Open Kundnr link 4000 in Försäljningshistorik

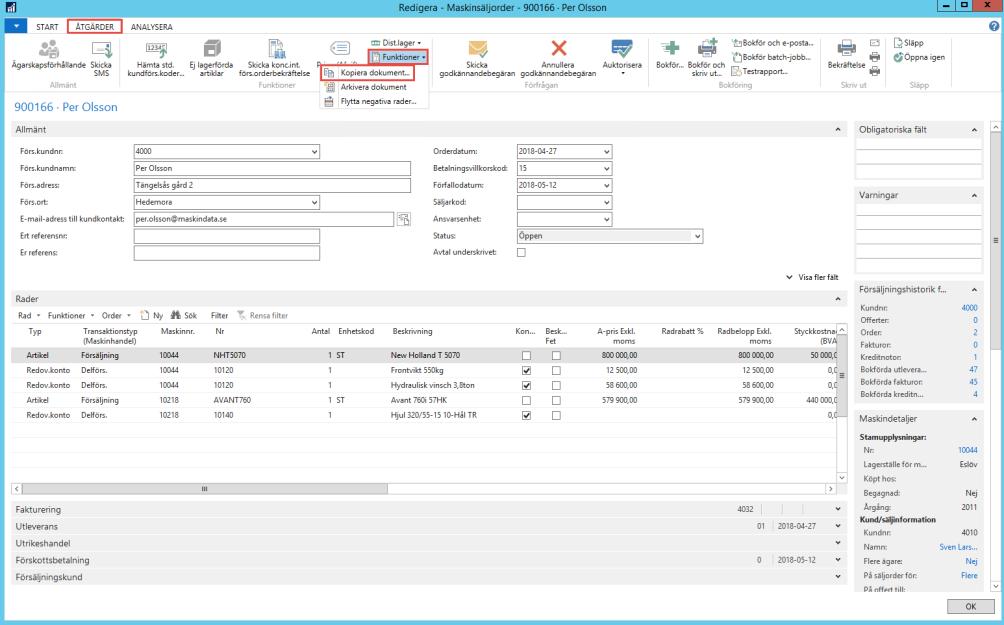[969, 308]
